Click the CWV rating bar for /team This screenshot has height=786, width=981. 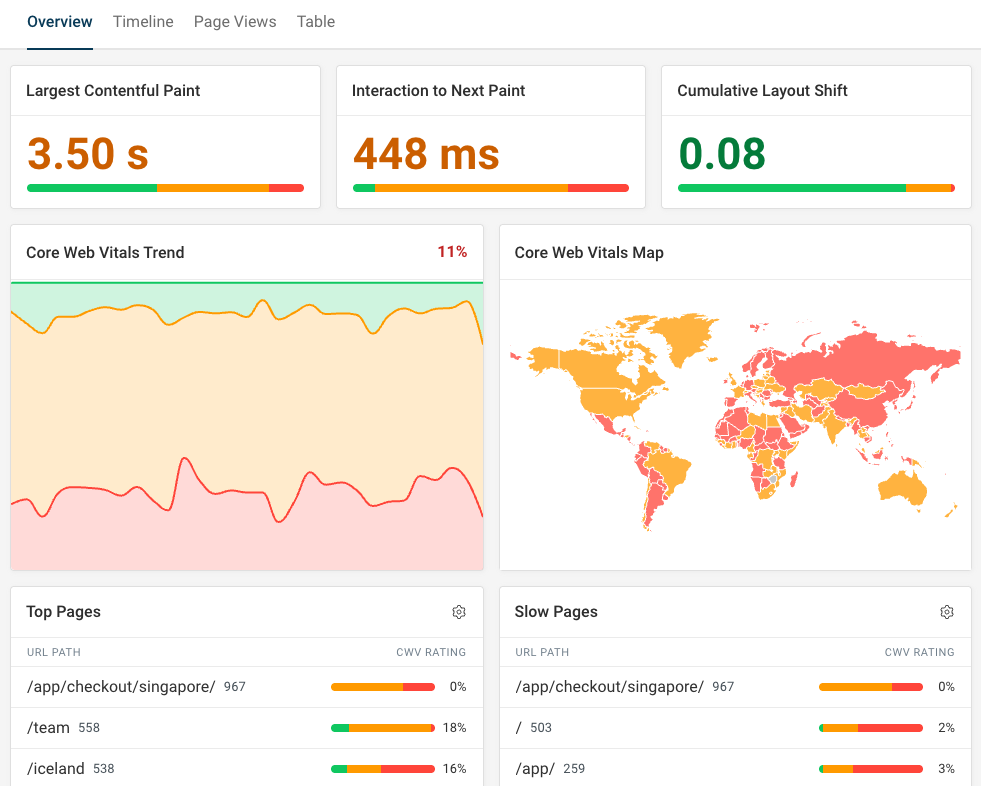[382, 727]
